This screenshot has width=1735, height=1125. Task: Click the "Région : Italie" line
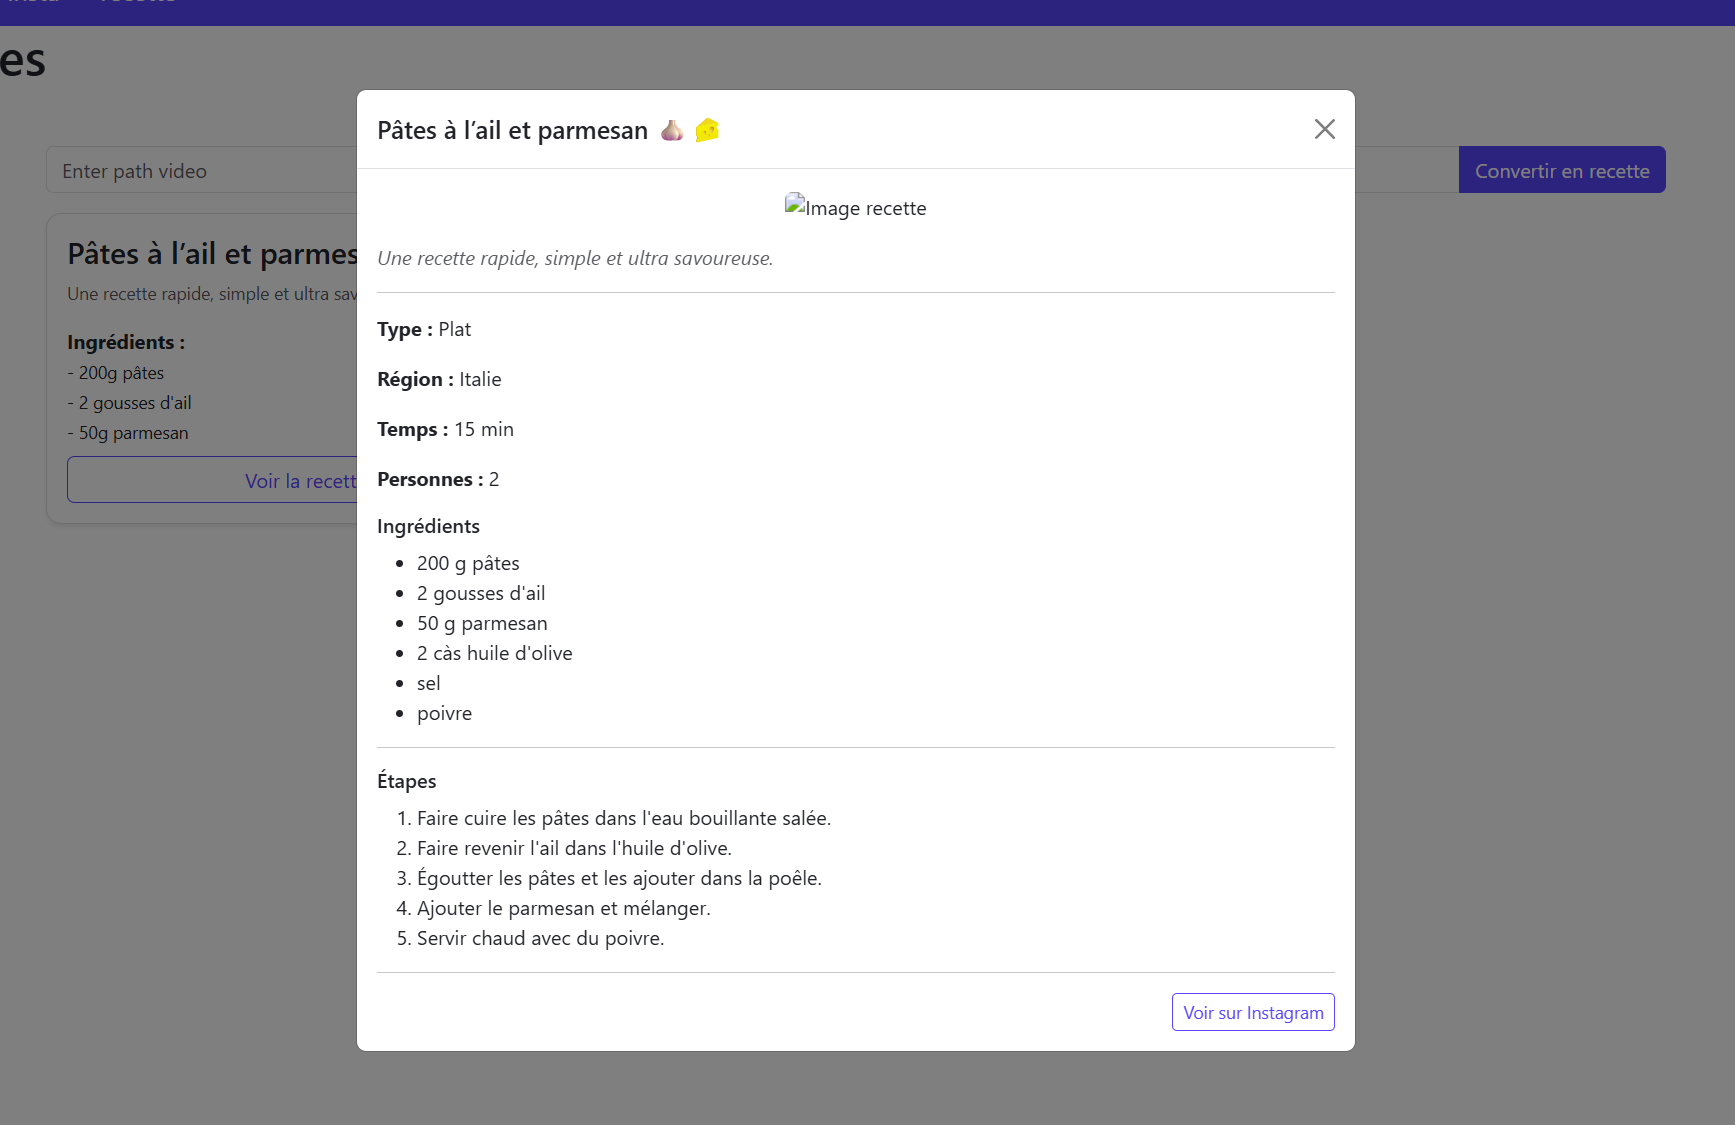point(439,379)
